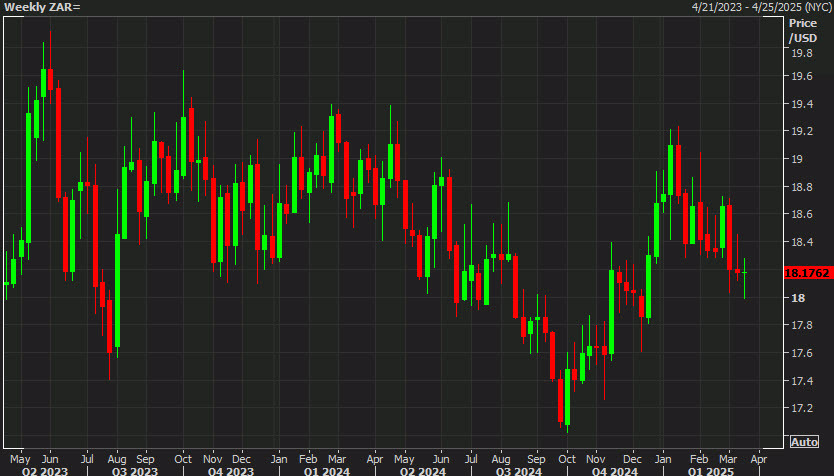
Task: Click the 4/21/2023 - 4/25/2025 date range
Action: pos(762,7)
